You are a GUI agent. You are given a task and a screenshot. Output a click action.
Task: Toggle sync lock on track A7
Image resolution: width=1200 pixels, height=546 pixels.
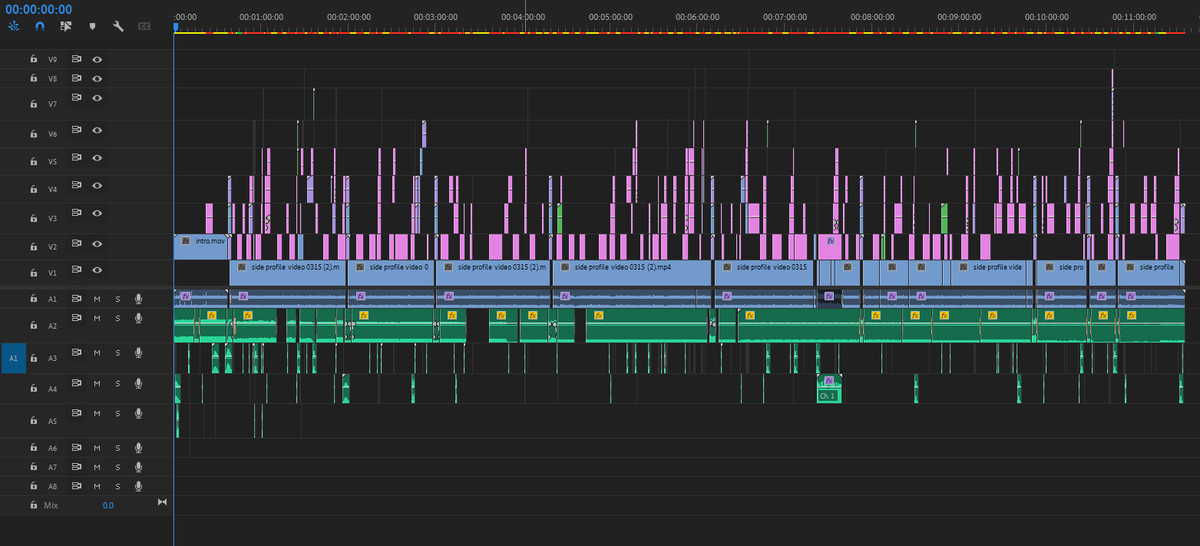(x=76, y=467)
